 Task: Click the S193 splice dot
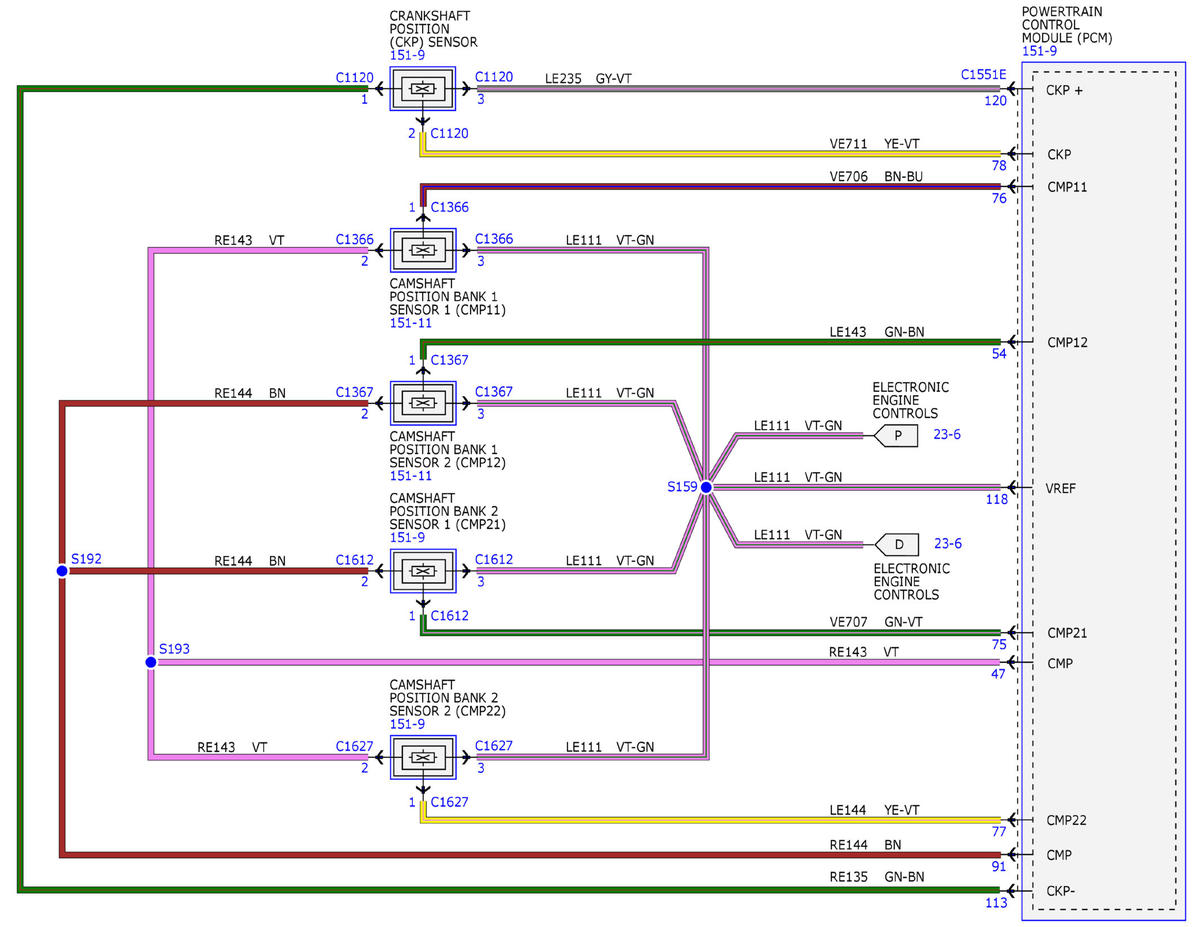150,662
